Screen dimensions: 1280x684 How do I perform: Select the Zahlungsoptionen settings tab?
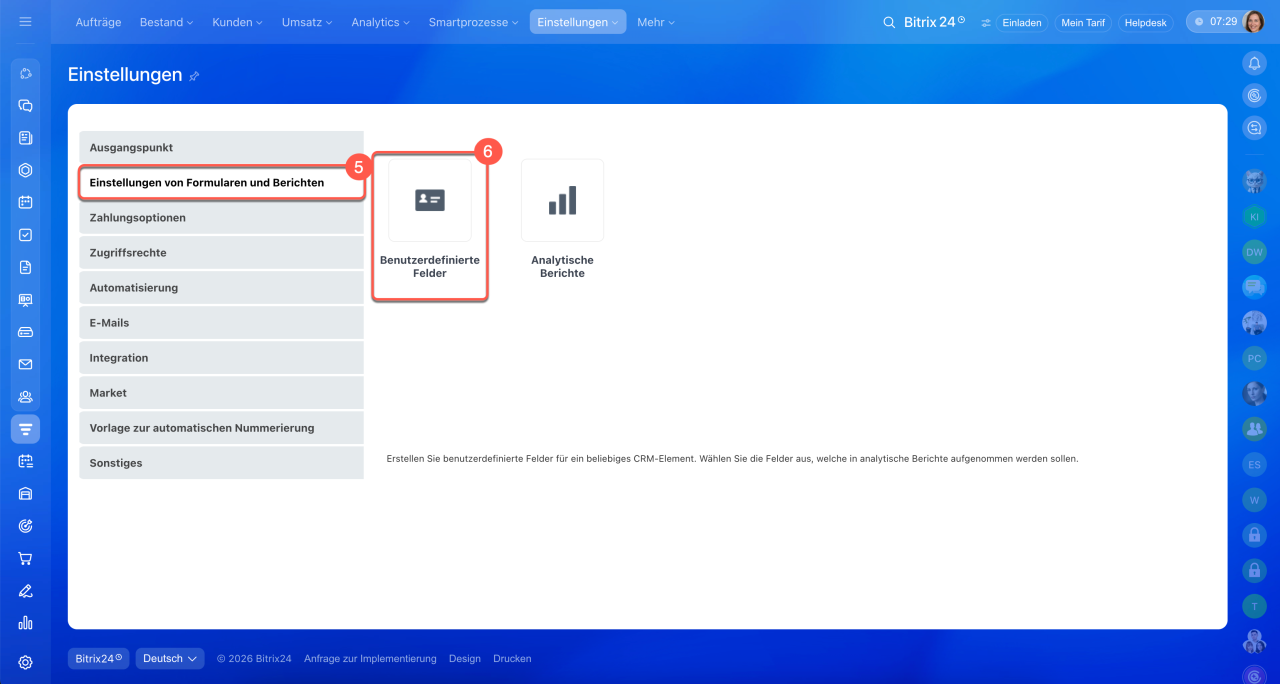point(221,217)
